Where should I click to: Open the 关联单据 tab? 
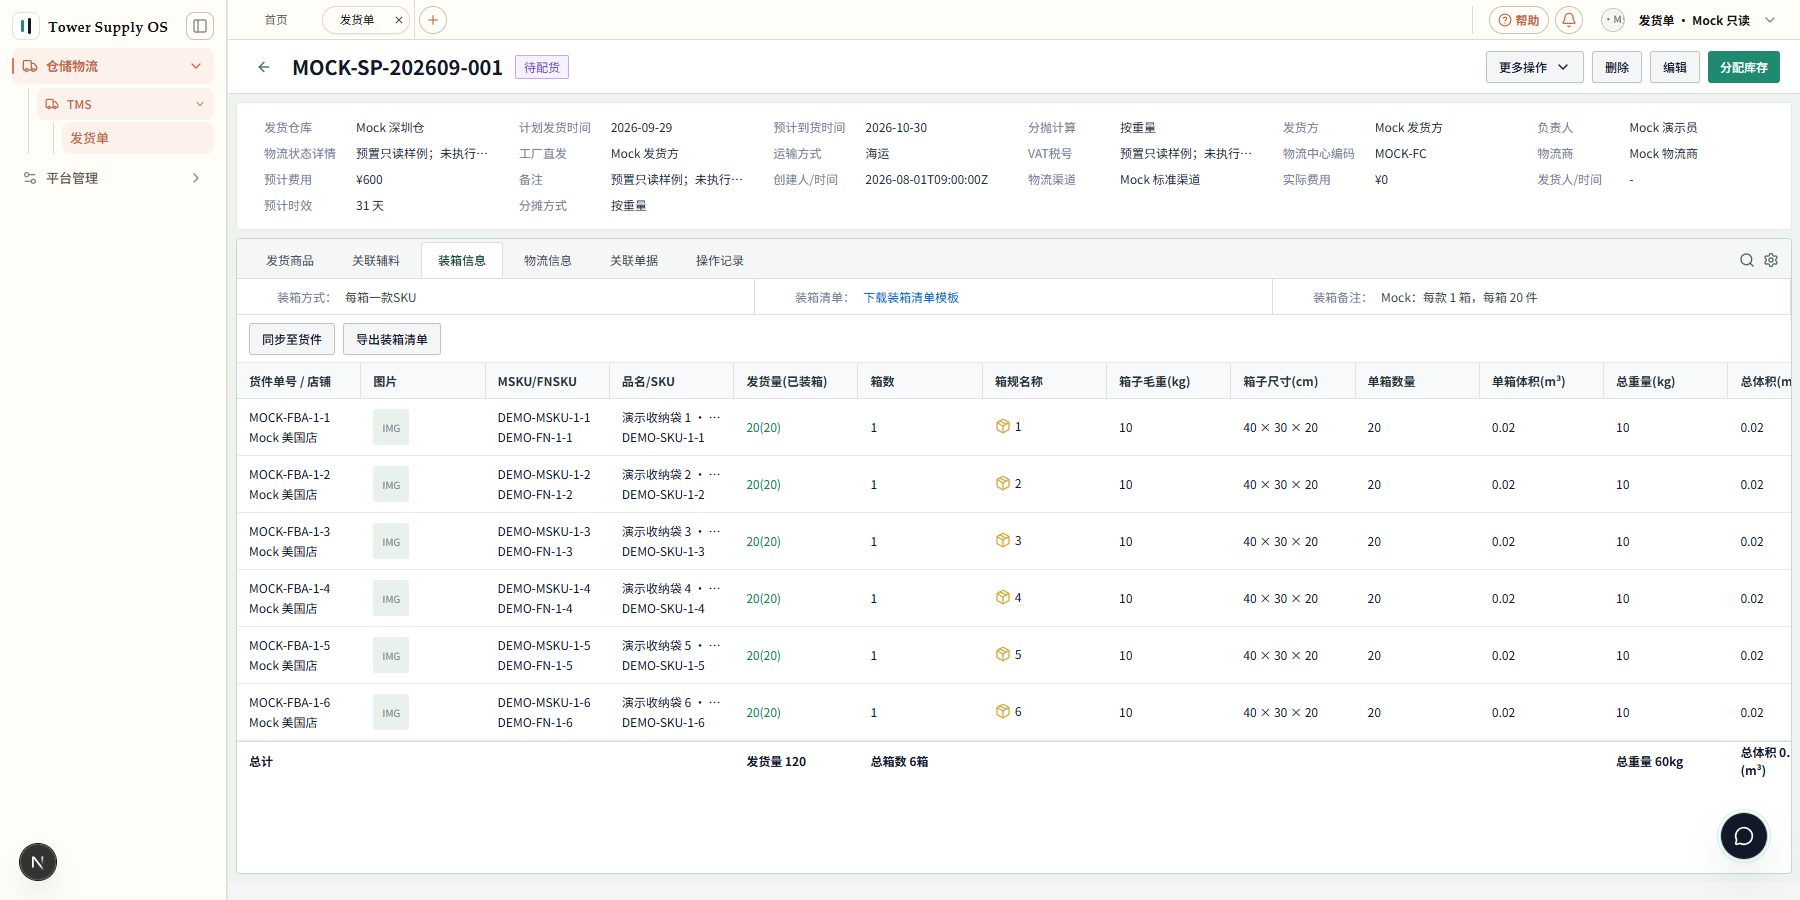634,261
